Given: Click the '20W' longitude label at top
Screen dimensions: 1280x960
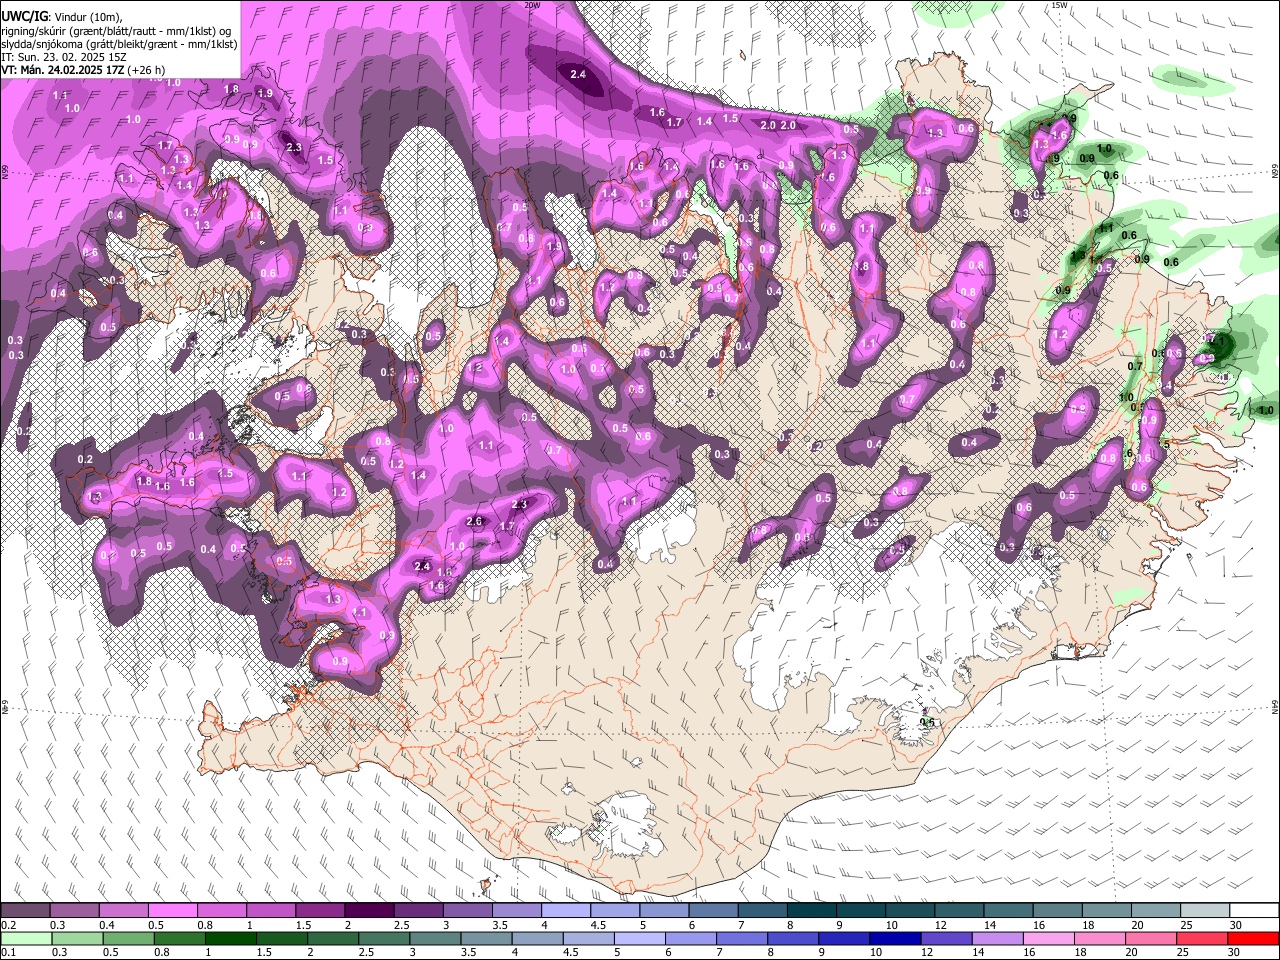Looking at the screenshot, I should tap(532, 5).
